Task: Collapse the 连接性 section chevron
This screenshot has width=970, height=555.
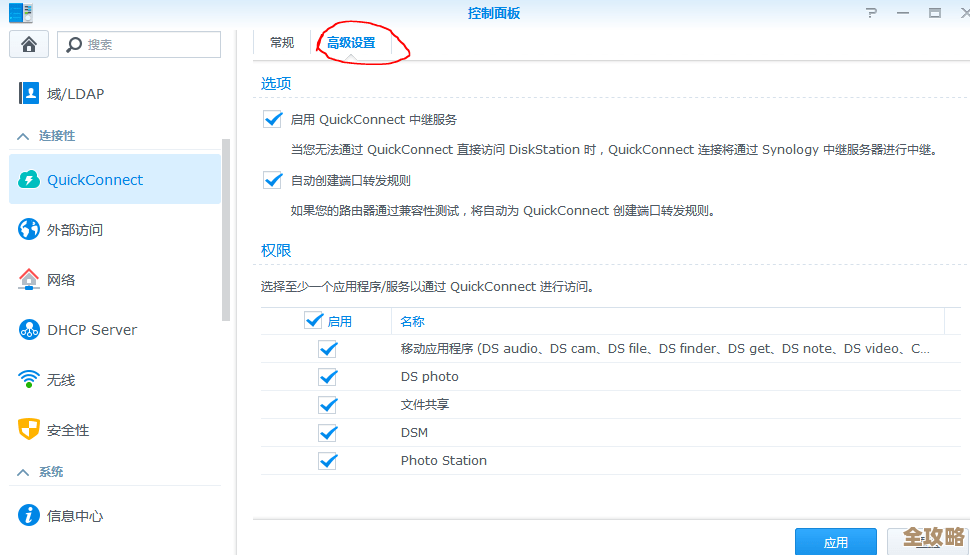Action: (23, 136)
